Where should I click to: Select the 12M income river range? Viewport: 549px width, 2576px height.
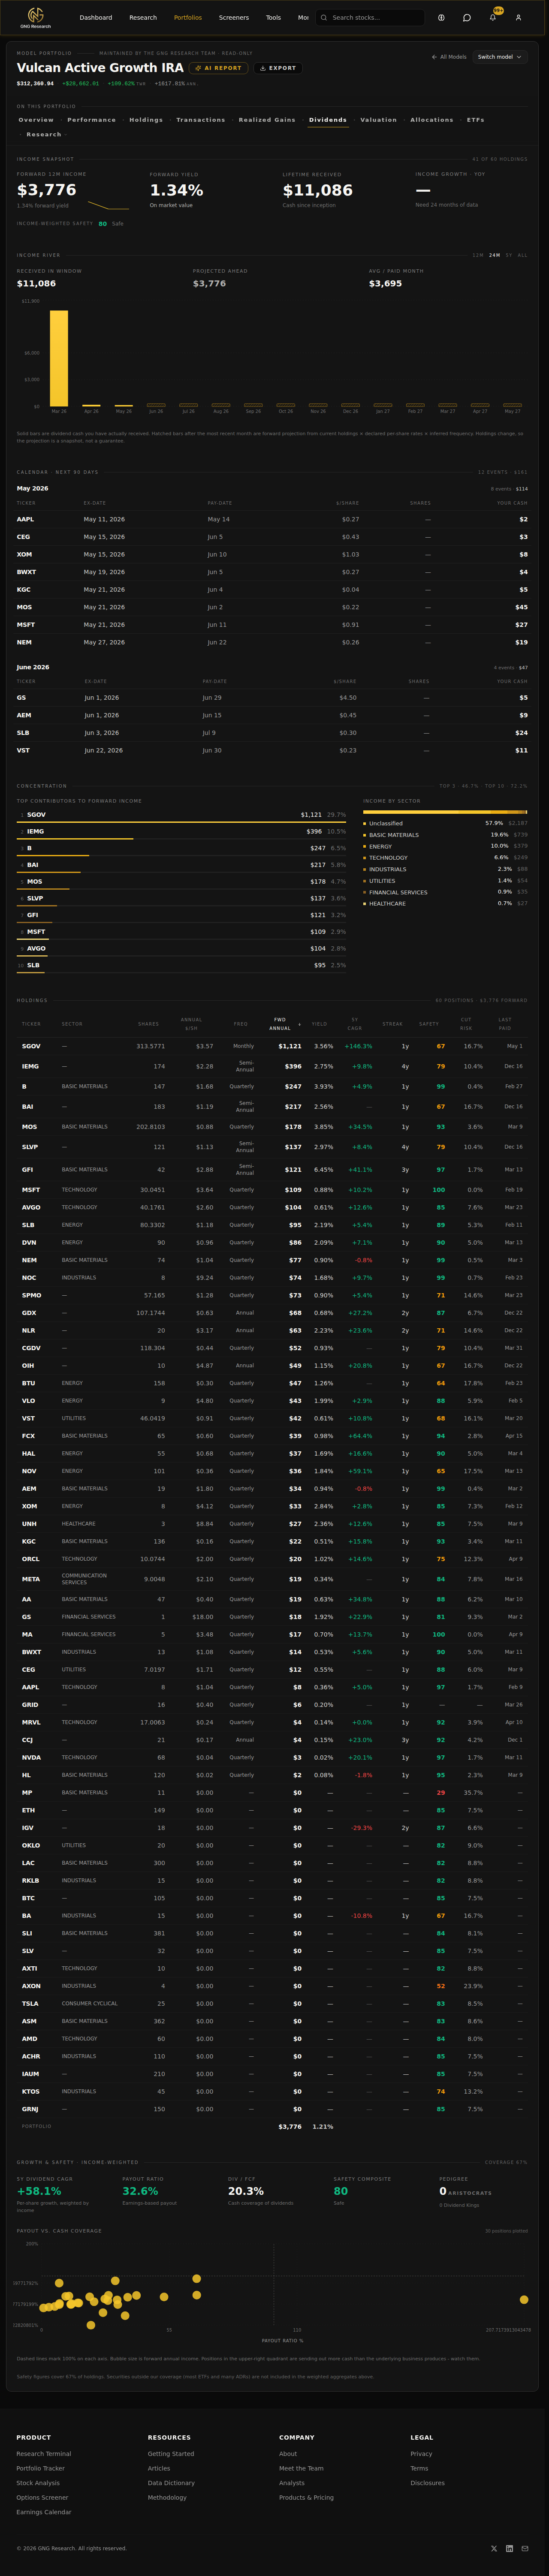[478, 255]
